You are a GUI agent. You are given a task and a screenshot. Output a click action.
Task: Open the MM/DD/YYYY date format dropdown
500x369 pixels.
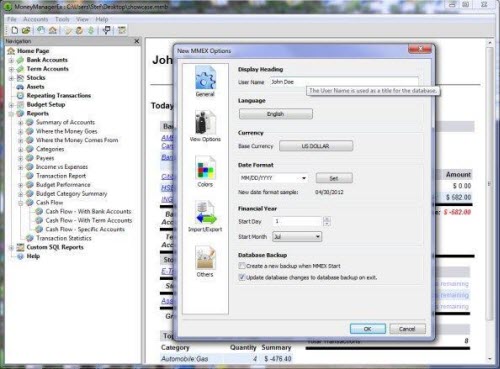pos(273,178)
